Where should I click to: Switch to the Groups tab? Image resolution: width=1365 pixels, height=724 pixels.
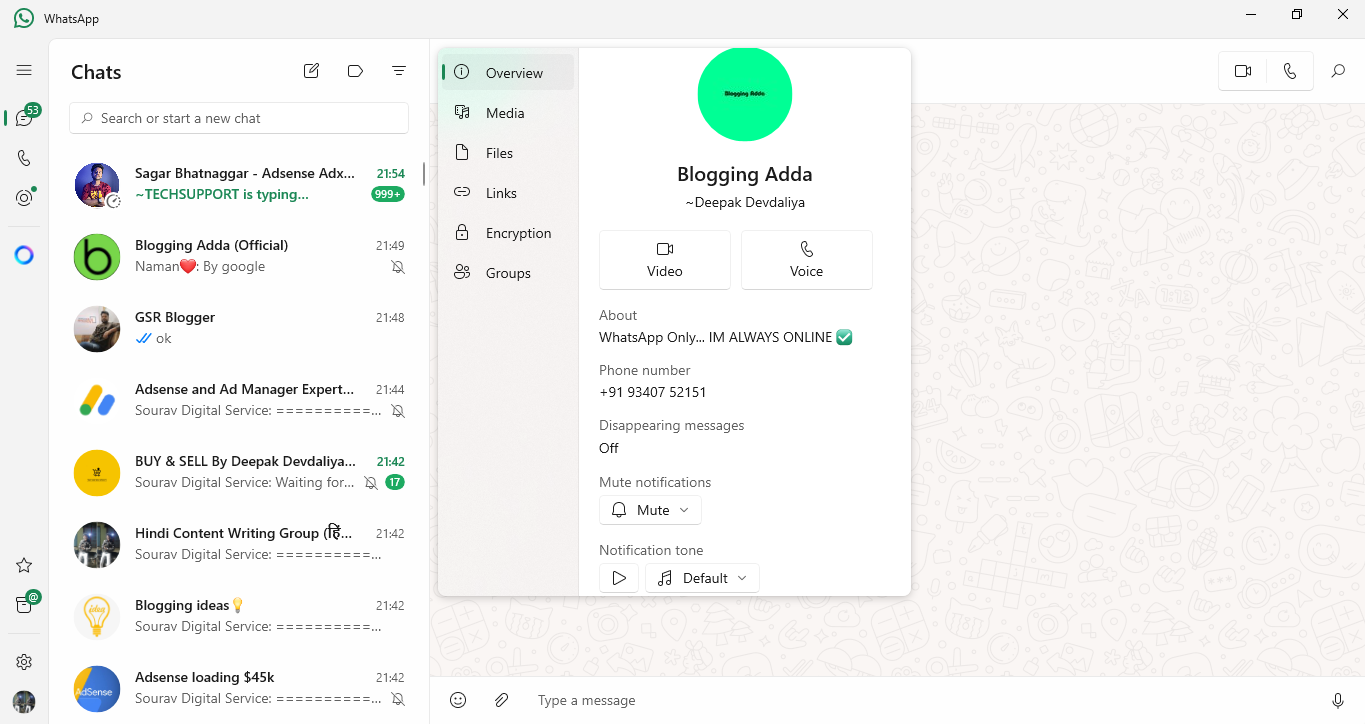tap(508, 273)
